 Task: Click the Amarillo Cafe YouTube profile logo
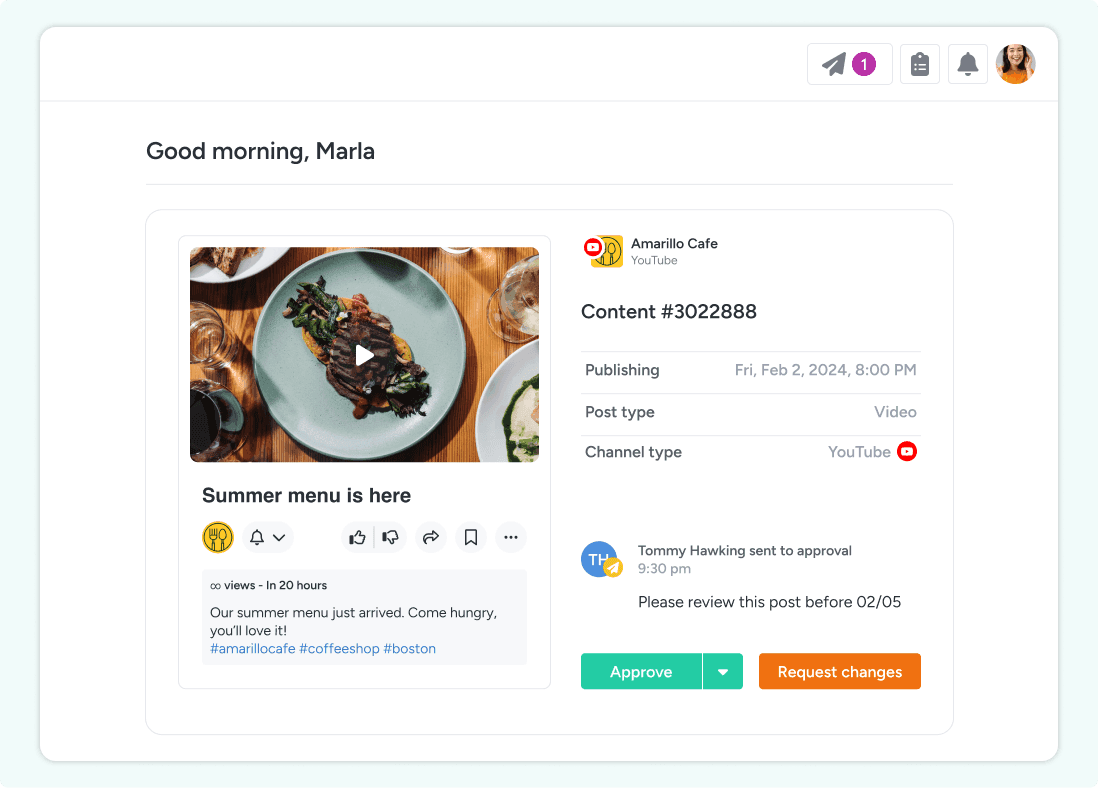[x=604, y=251]
